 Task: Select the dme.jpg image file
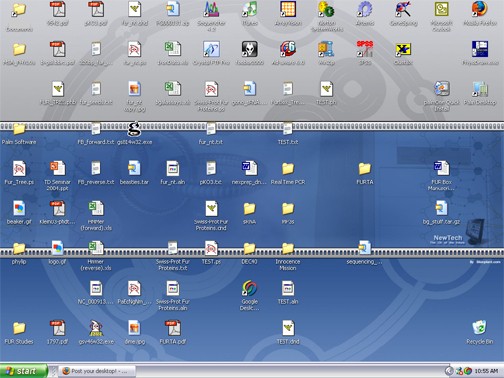coord(134,328)
